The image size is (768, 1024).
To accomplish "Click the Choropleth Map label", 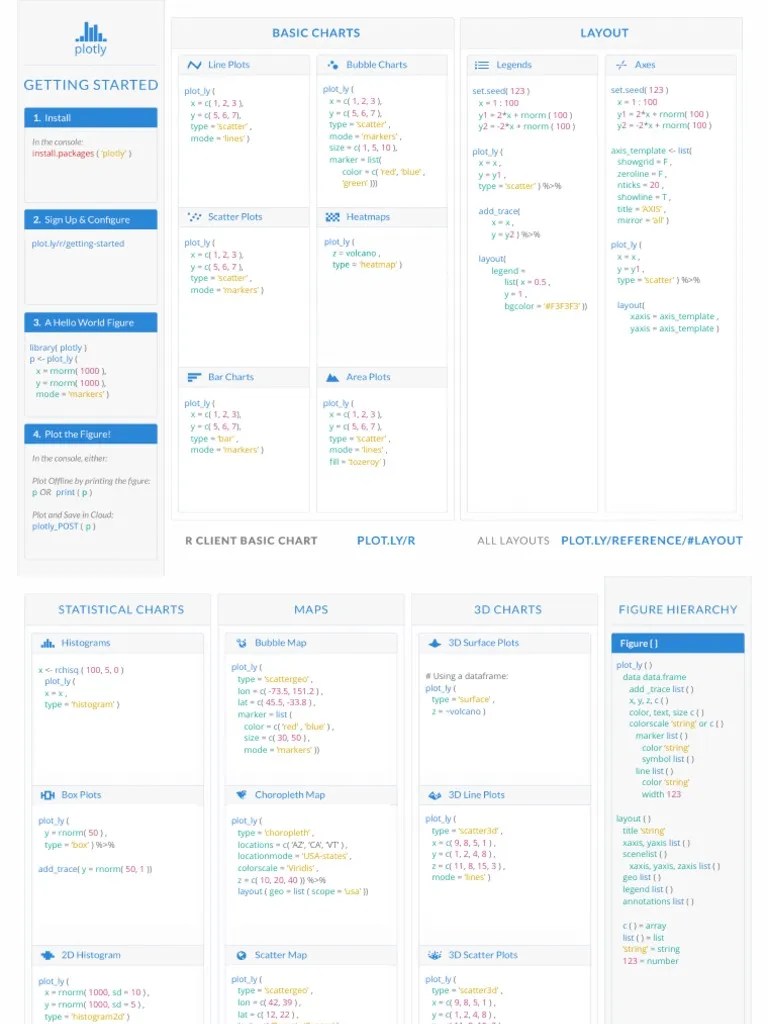I will click(x=290, y=795).
